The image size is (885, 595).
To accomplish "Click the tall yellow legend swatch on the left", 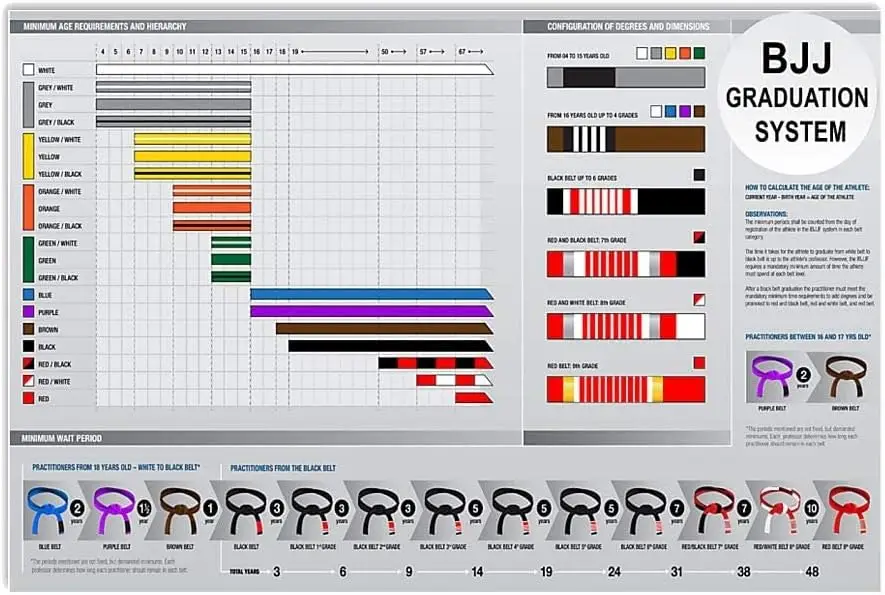I will [28, 156].
